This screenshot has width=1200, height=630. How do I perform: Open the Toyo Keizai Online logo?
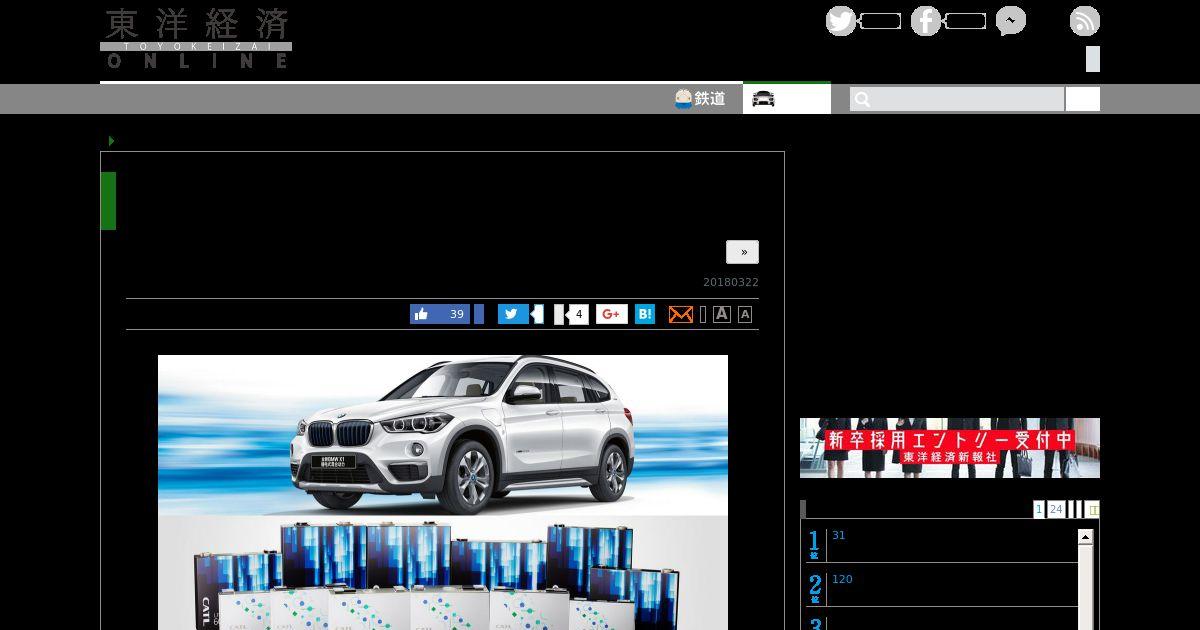(196, 38)
